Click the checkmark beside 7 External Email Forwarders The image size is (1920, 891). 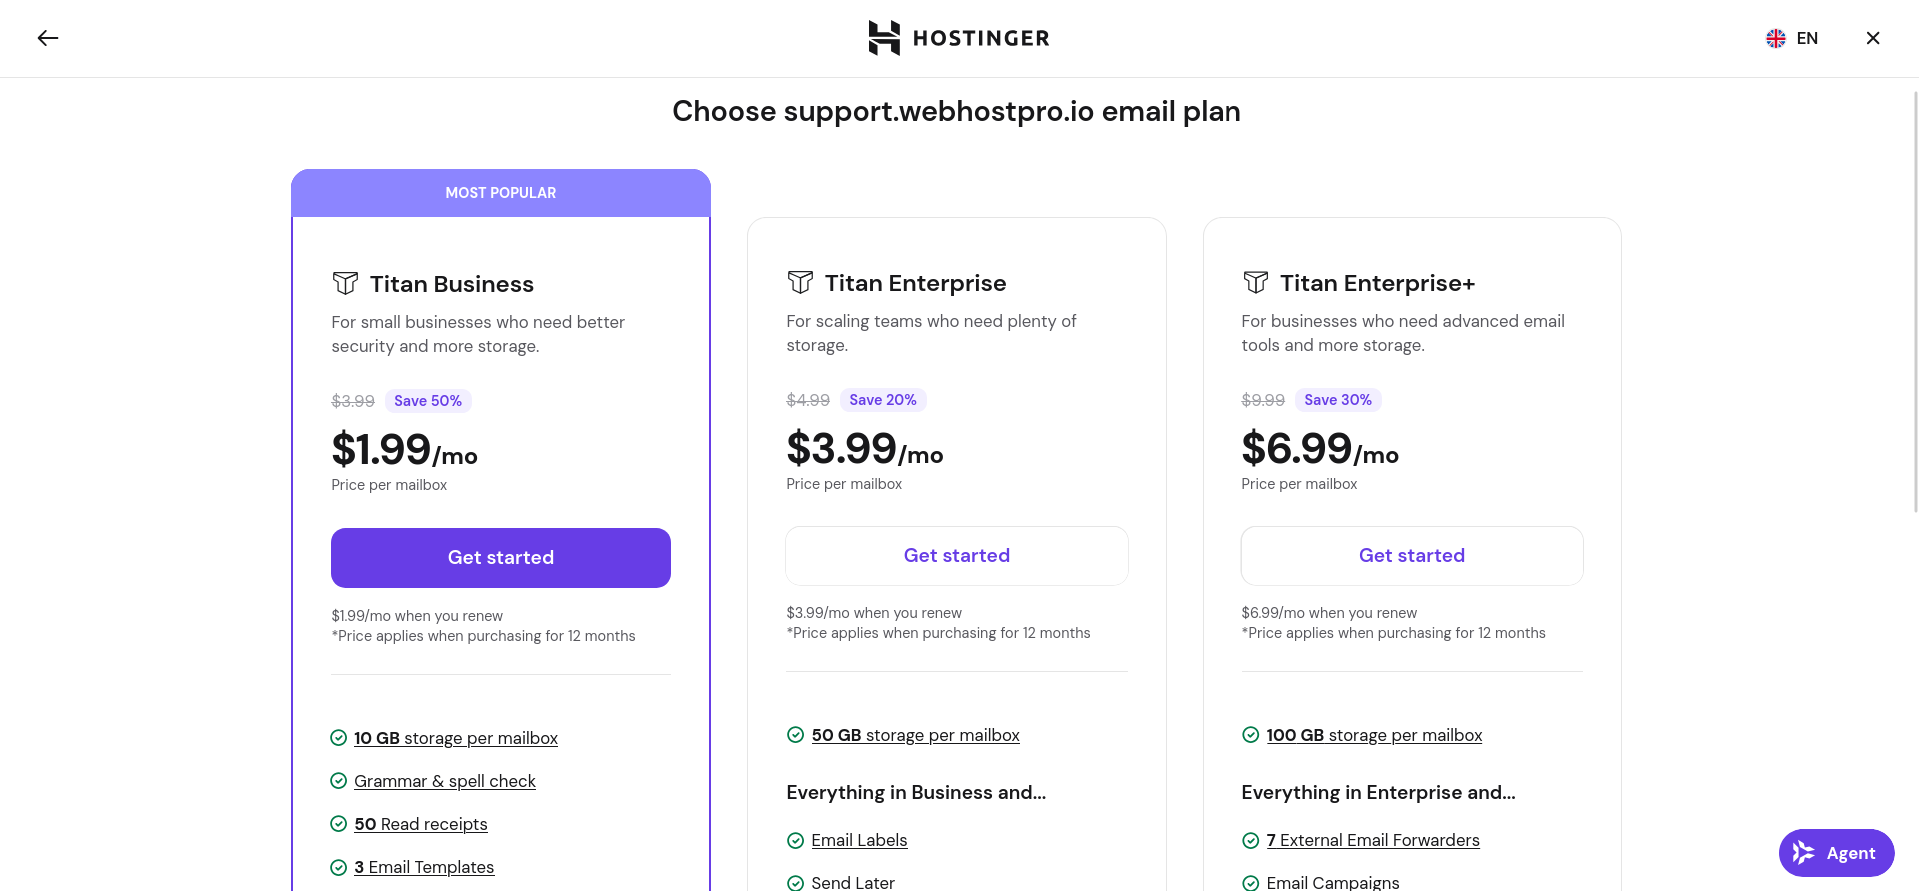tap(1250, 840)
